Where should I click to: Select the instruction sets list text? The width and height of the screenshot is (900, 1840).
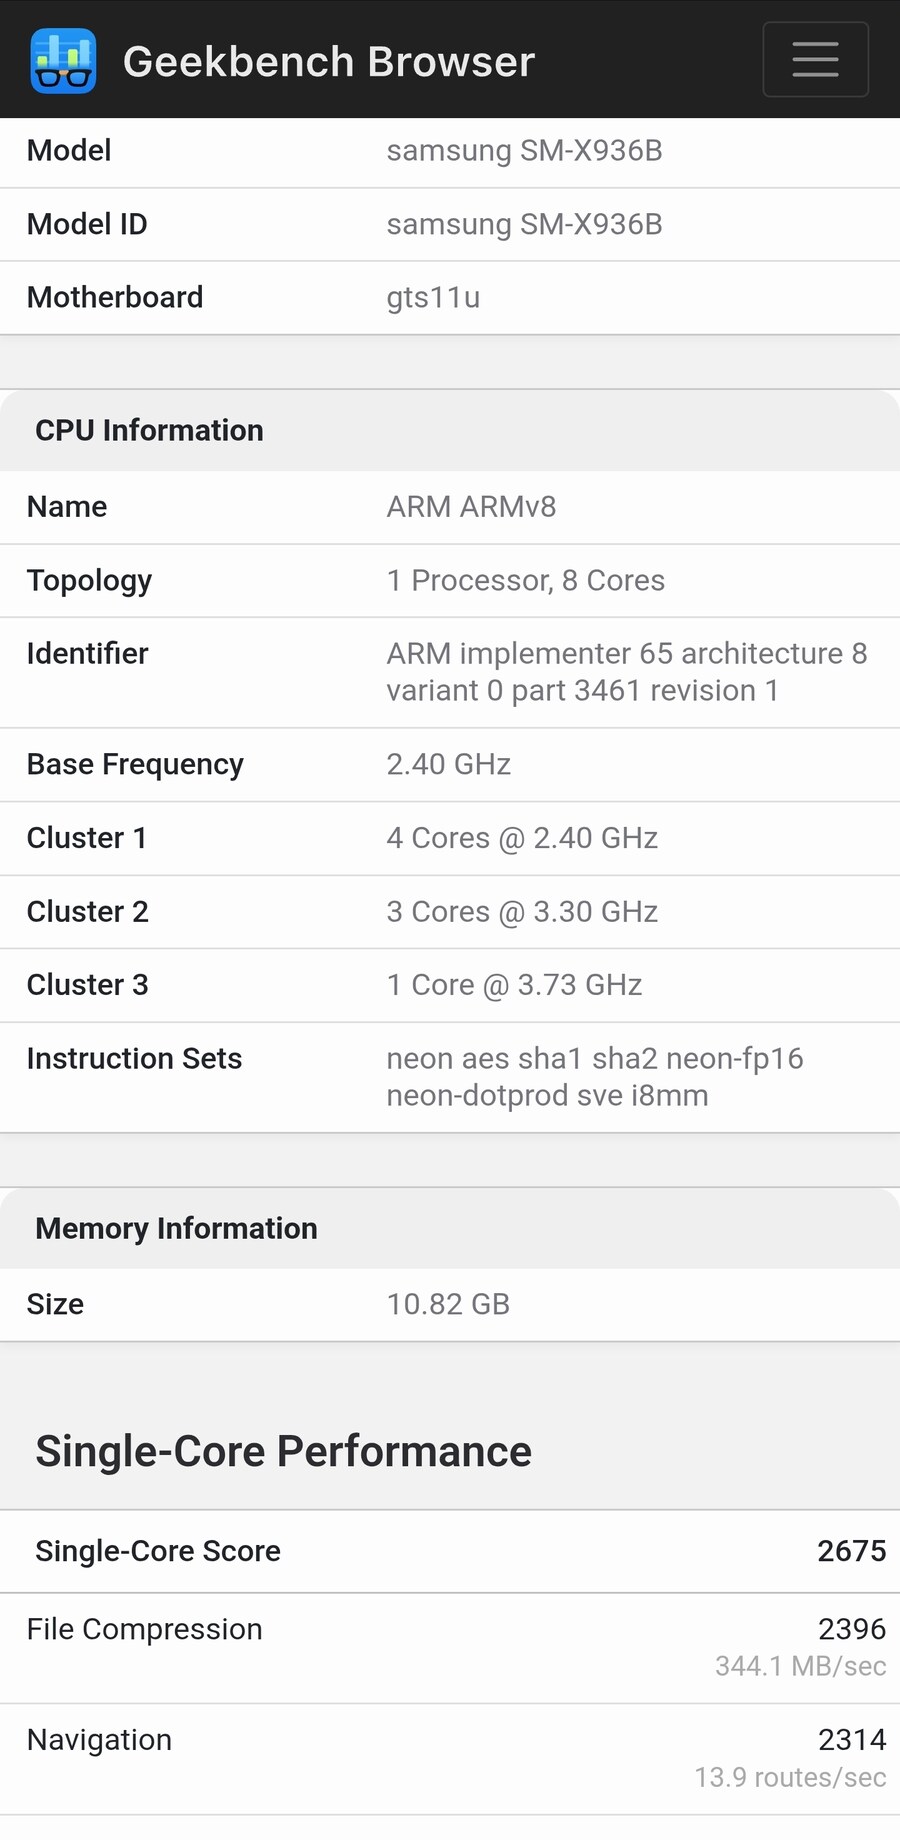pos(595,1077)
